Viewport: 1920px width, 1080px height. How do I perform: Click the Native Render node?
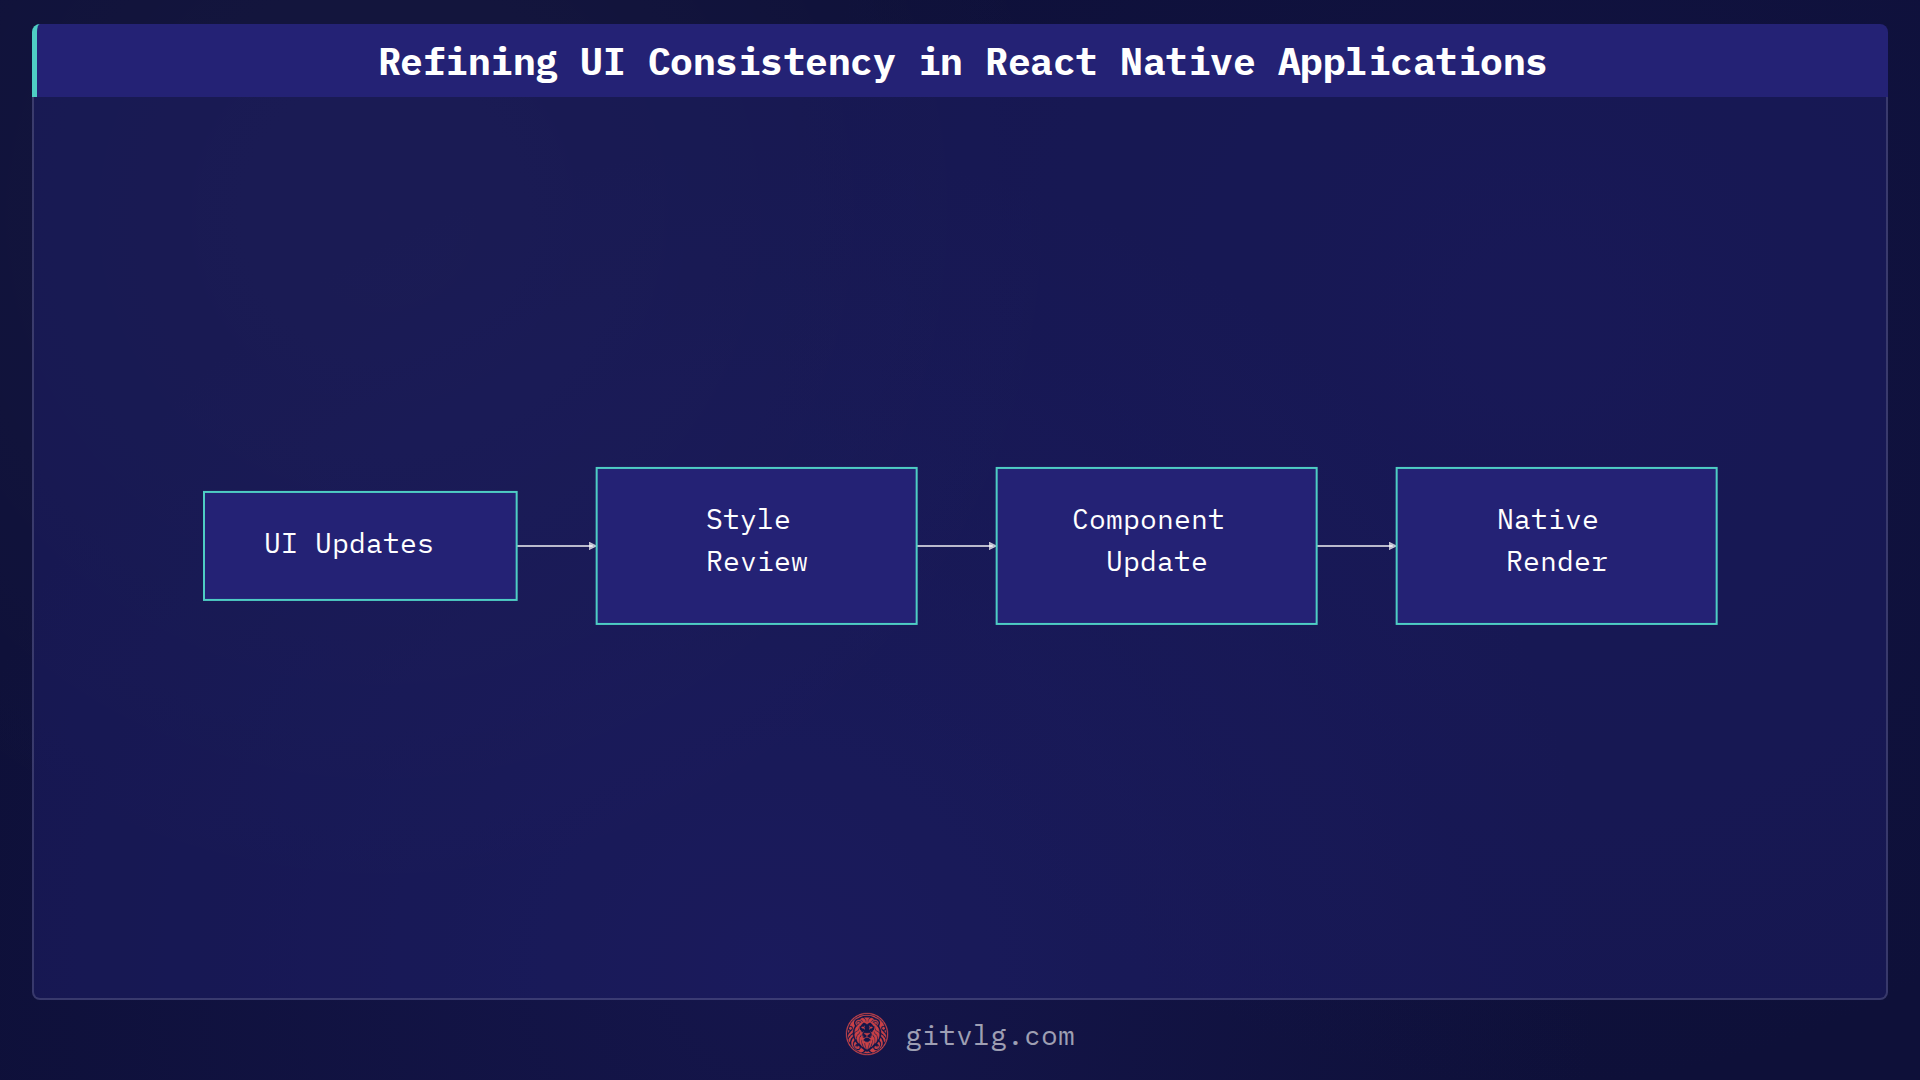1556,546
